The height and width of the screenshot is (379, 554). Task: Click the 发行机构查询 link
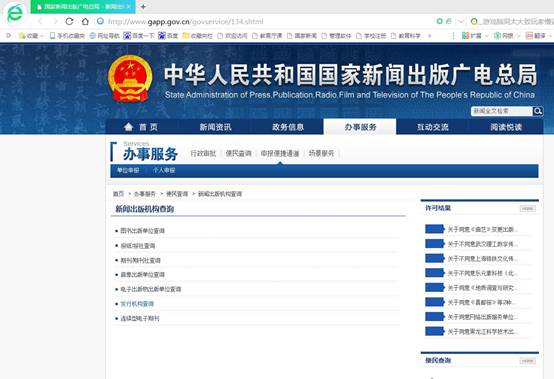pyautogui.click(x=137, y=304)
